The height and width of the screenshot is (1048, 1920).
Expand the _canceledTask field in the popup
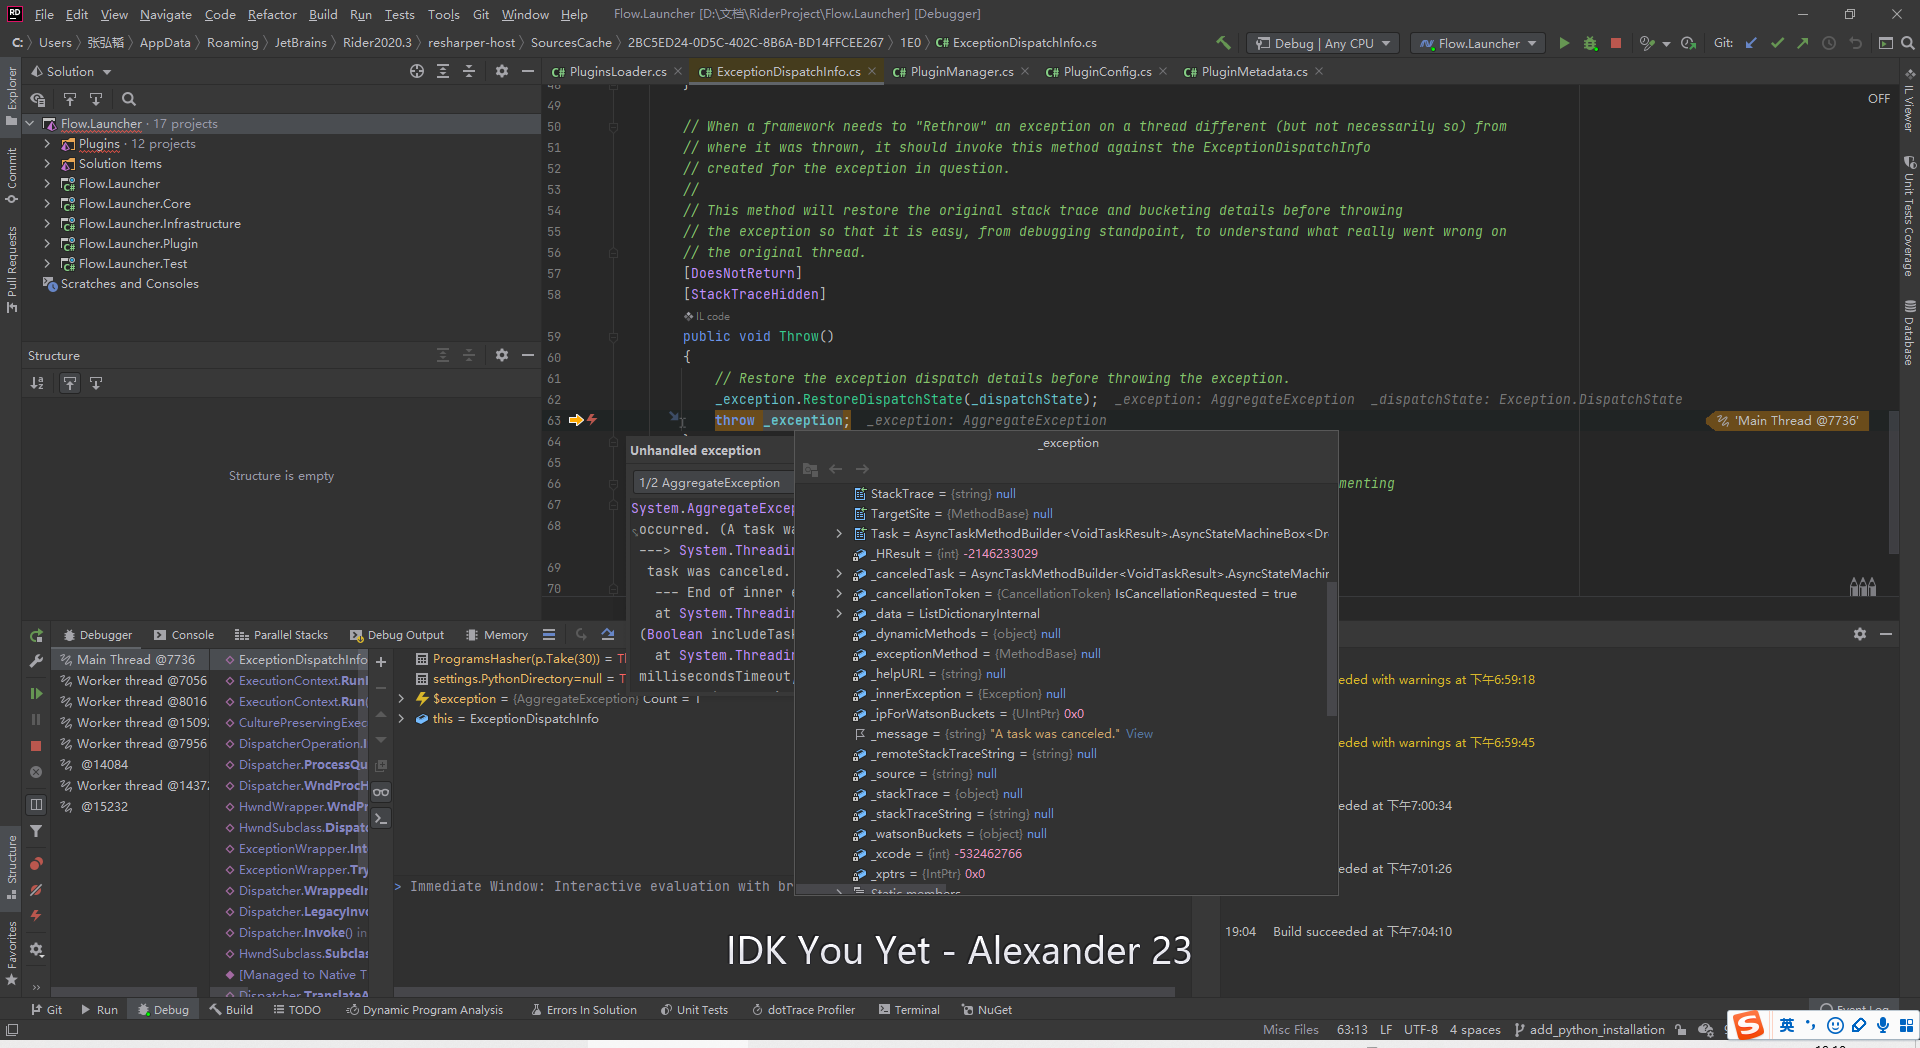[x=839, y=574]
